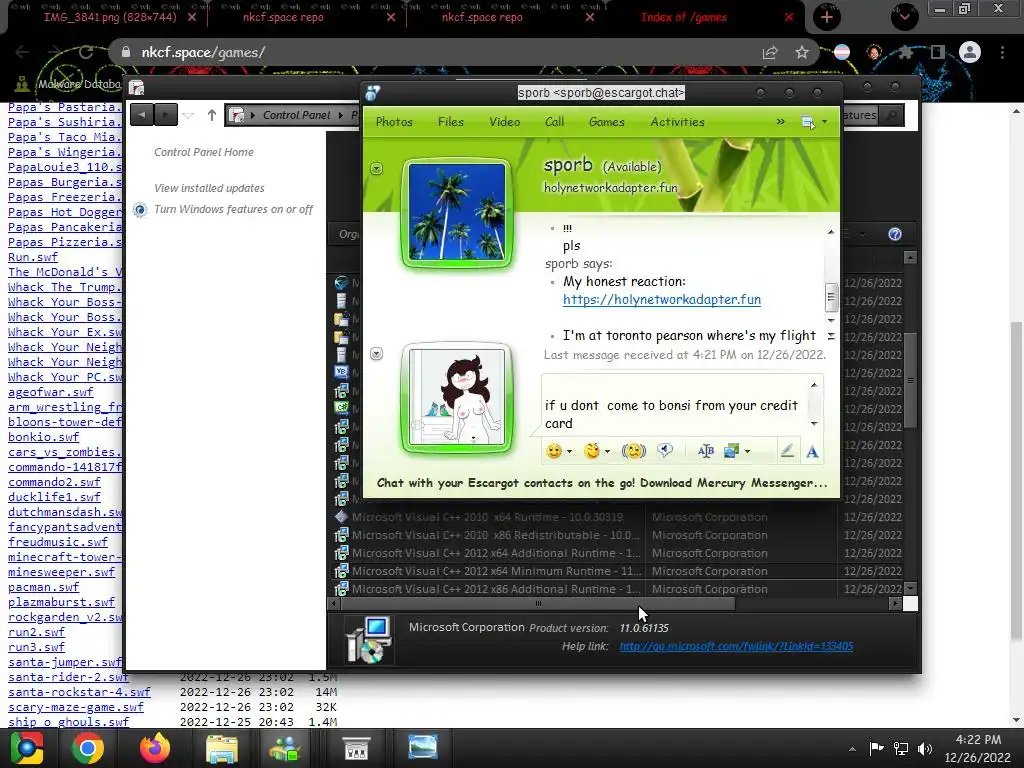Open emoticon dropdown arrow
This screenshot has height=768, width=1024.
click(x=569, y=451)
